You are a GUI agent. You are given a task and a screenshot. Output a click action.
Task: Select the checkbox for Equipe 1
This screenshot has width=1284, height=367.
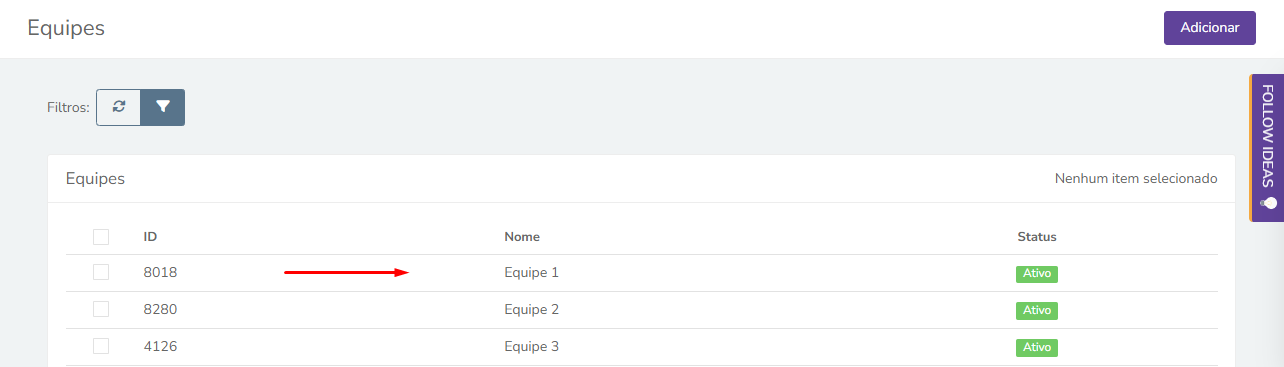[x=101, y=272]
